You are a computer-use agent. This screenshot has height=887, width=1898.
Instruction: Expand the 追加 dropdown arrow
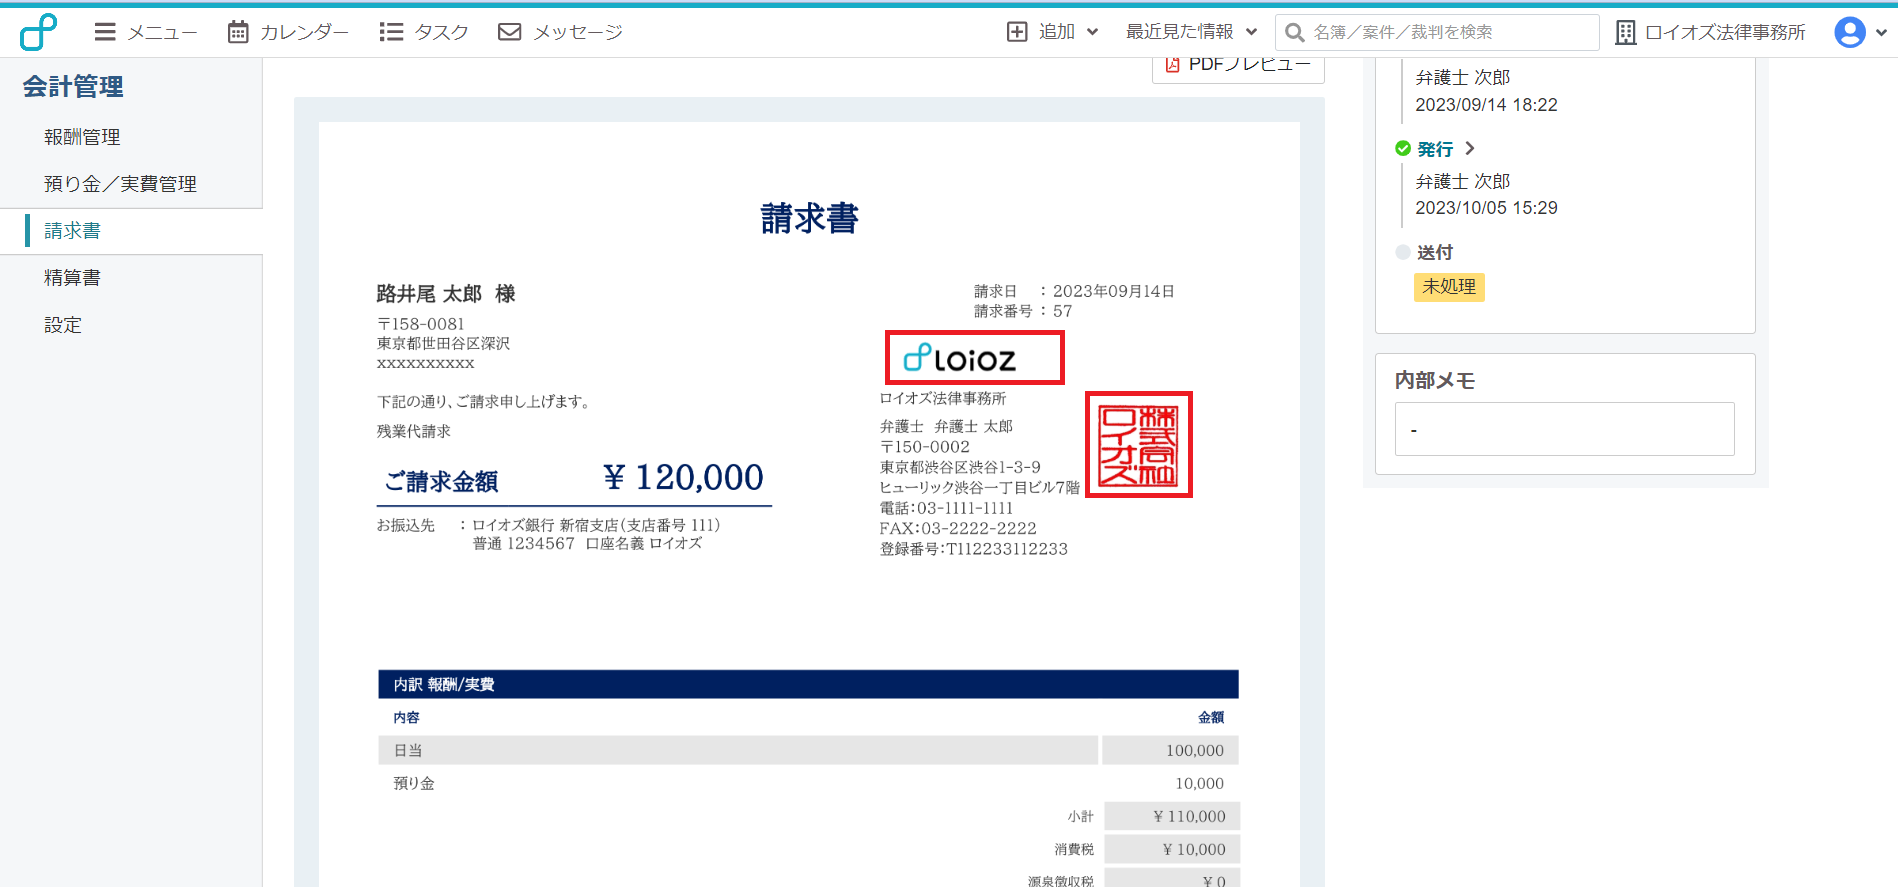pos(1093,32)
